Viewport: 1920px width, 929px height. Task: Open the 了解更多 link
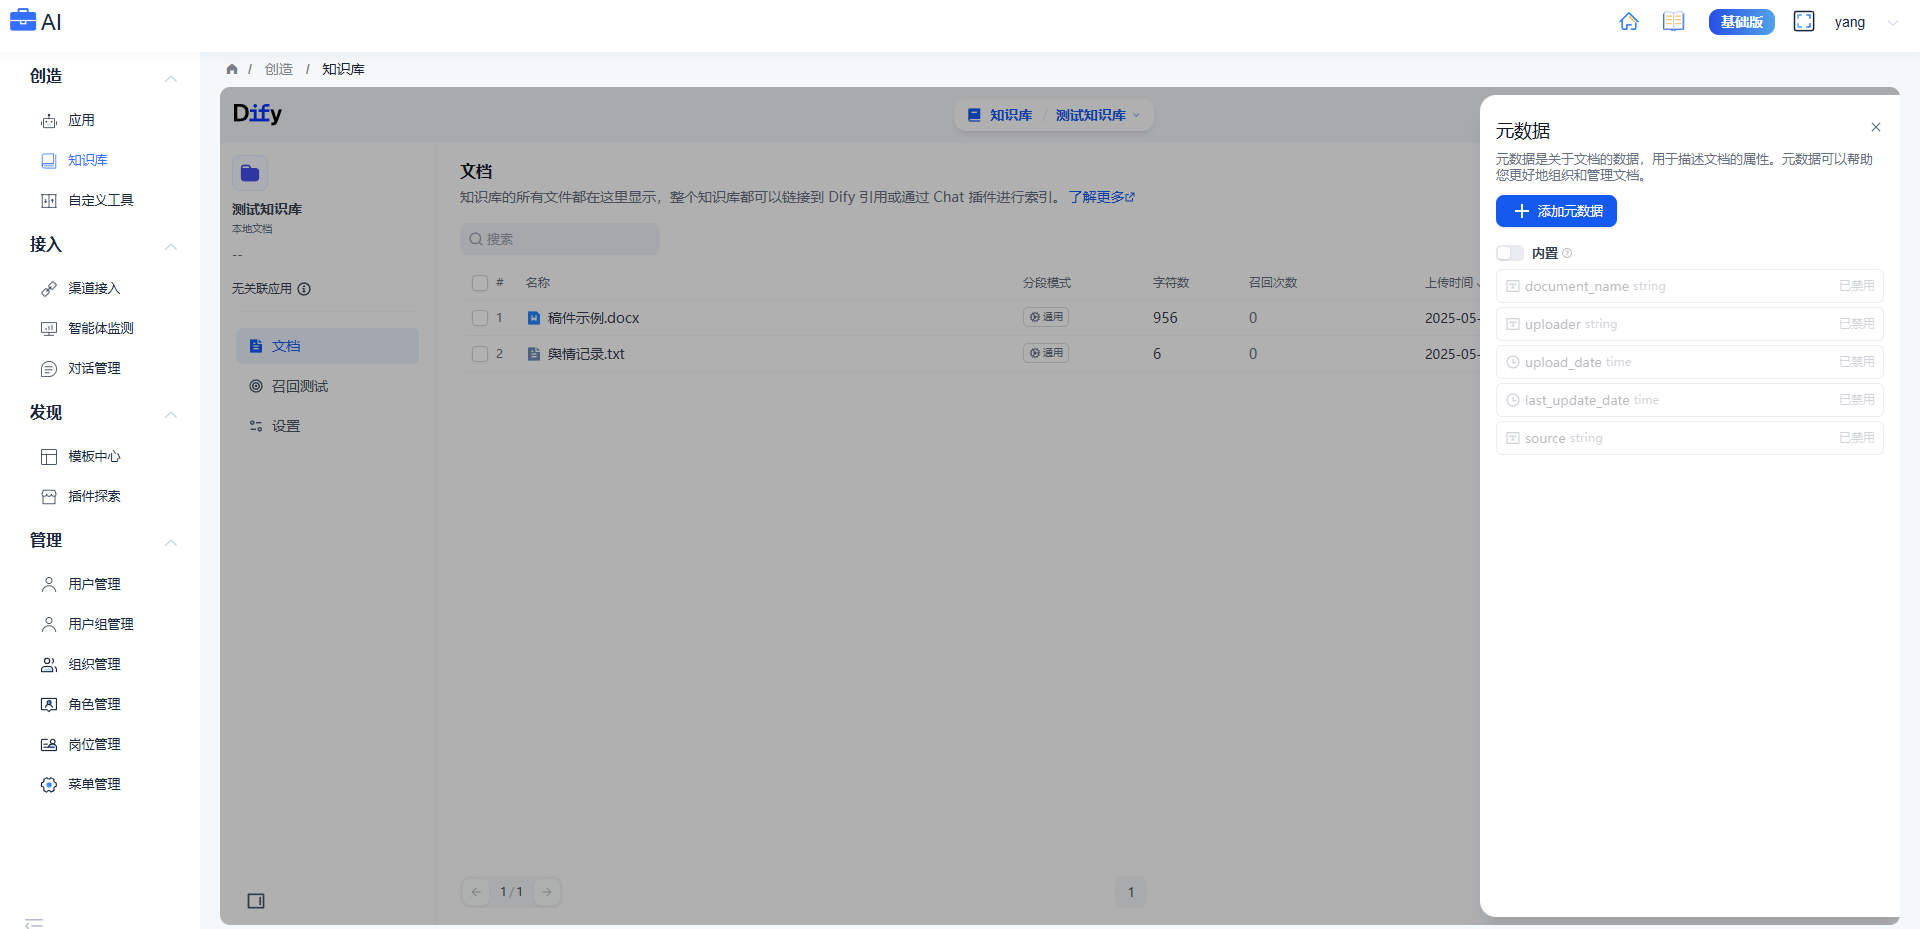click(1101, 197)
